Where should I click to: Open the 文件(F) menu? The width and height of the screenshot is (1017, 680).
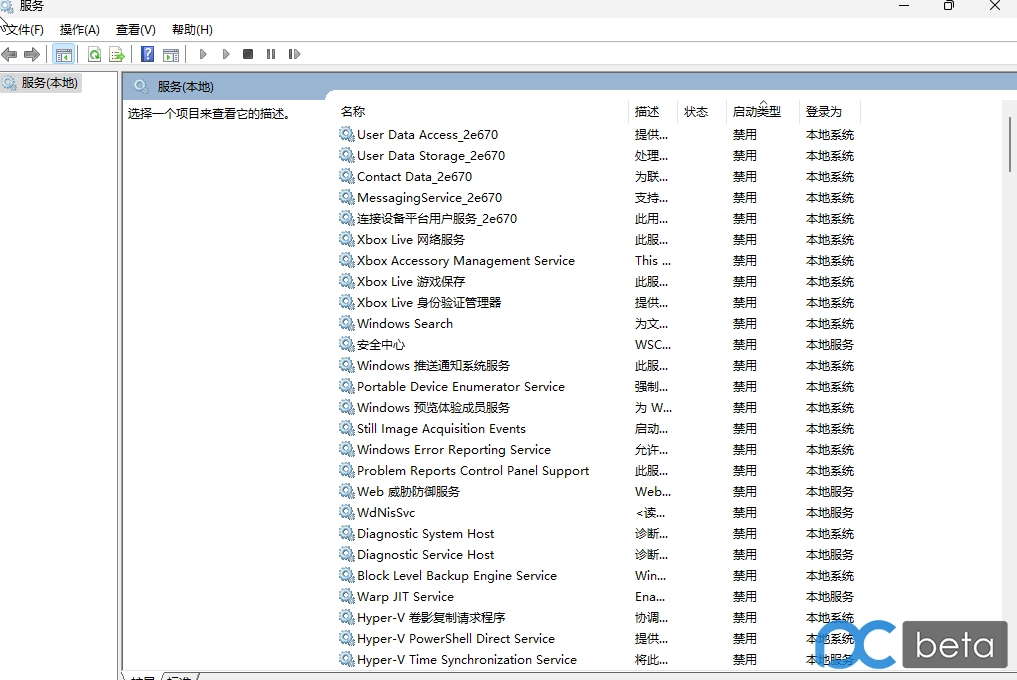(x=24, y=29)
